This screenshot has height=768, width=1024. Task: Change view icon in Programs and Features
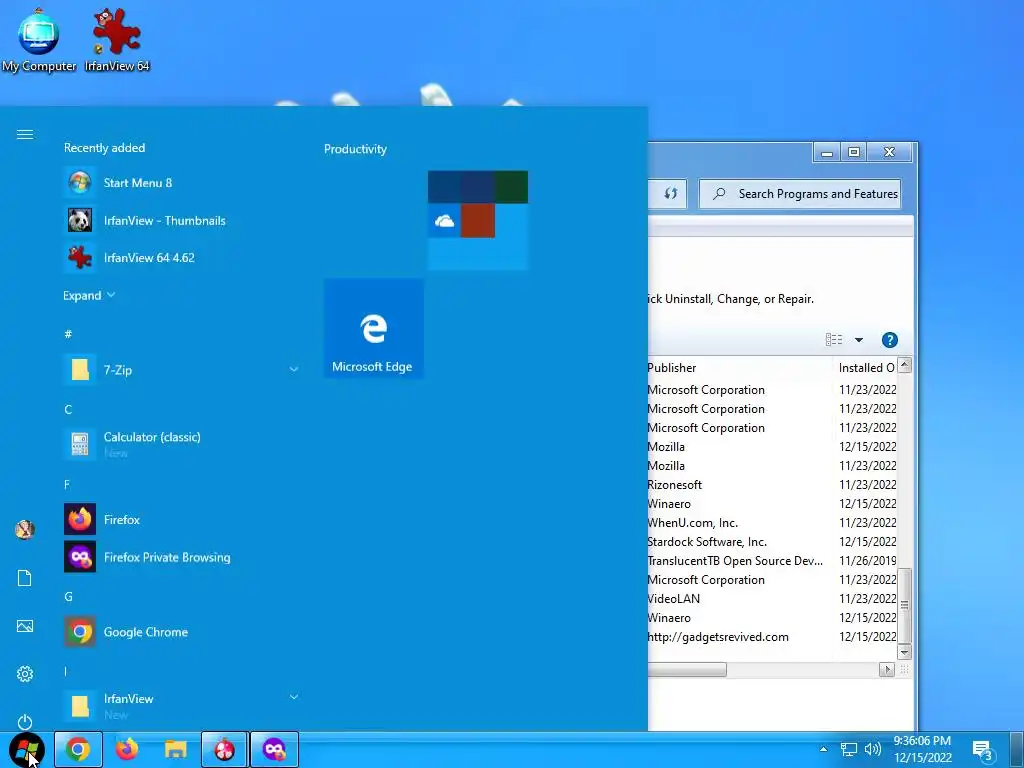[x=834, y=340]
